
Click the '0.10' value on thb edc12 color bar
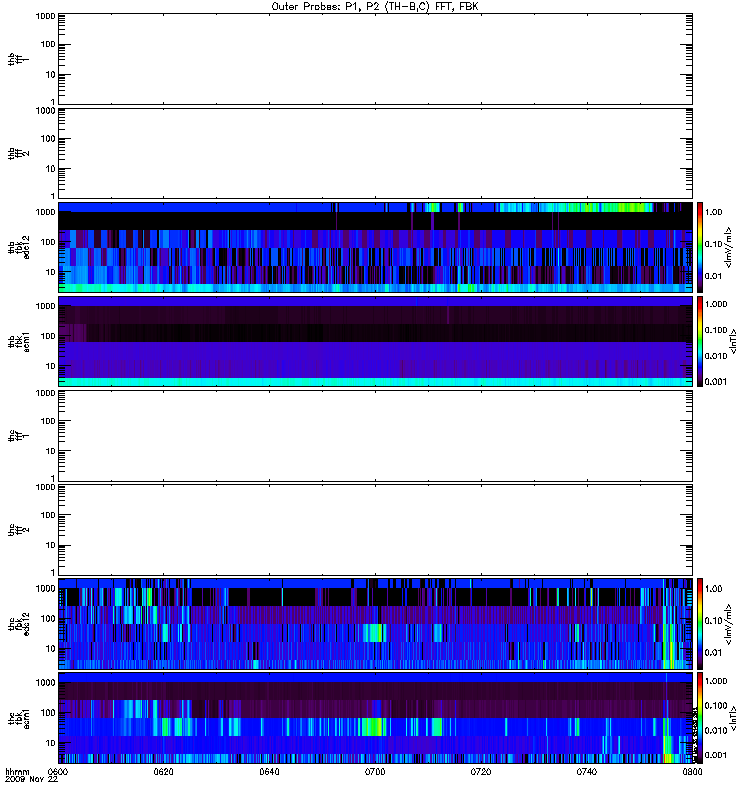pyautogui.click(x=713, y=244)
